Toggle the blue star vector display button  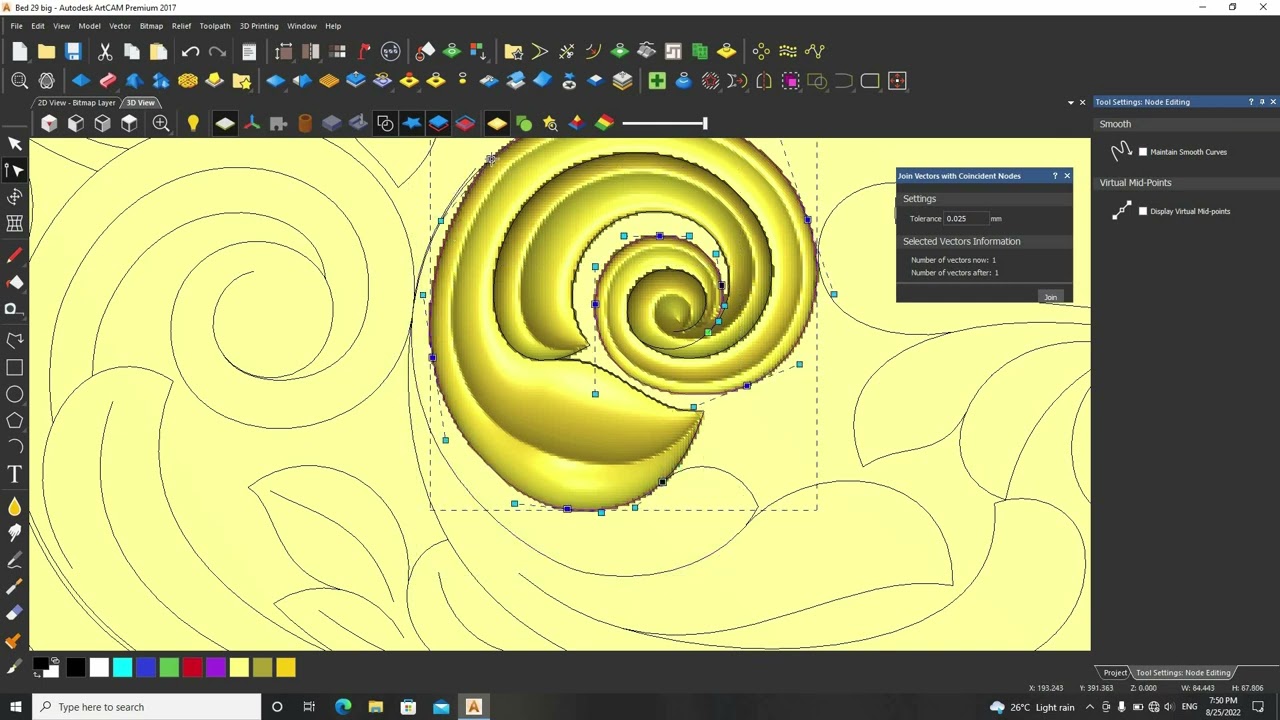click(412, 123)
